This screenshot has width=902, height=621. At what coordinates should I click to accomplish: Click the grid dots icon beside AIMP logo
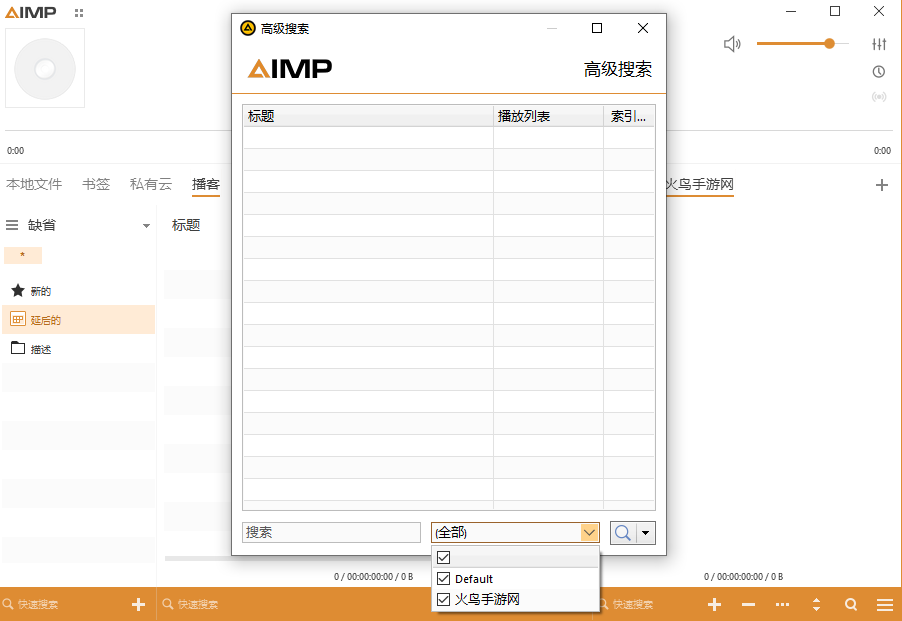pyautogui.click(x=79, y=12)
